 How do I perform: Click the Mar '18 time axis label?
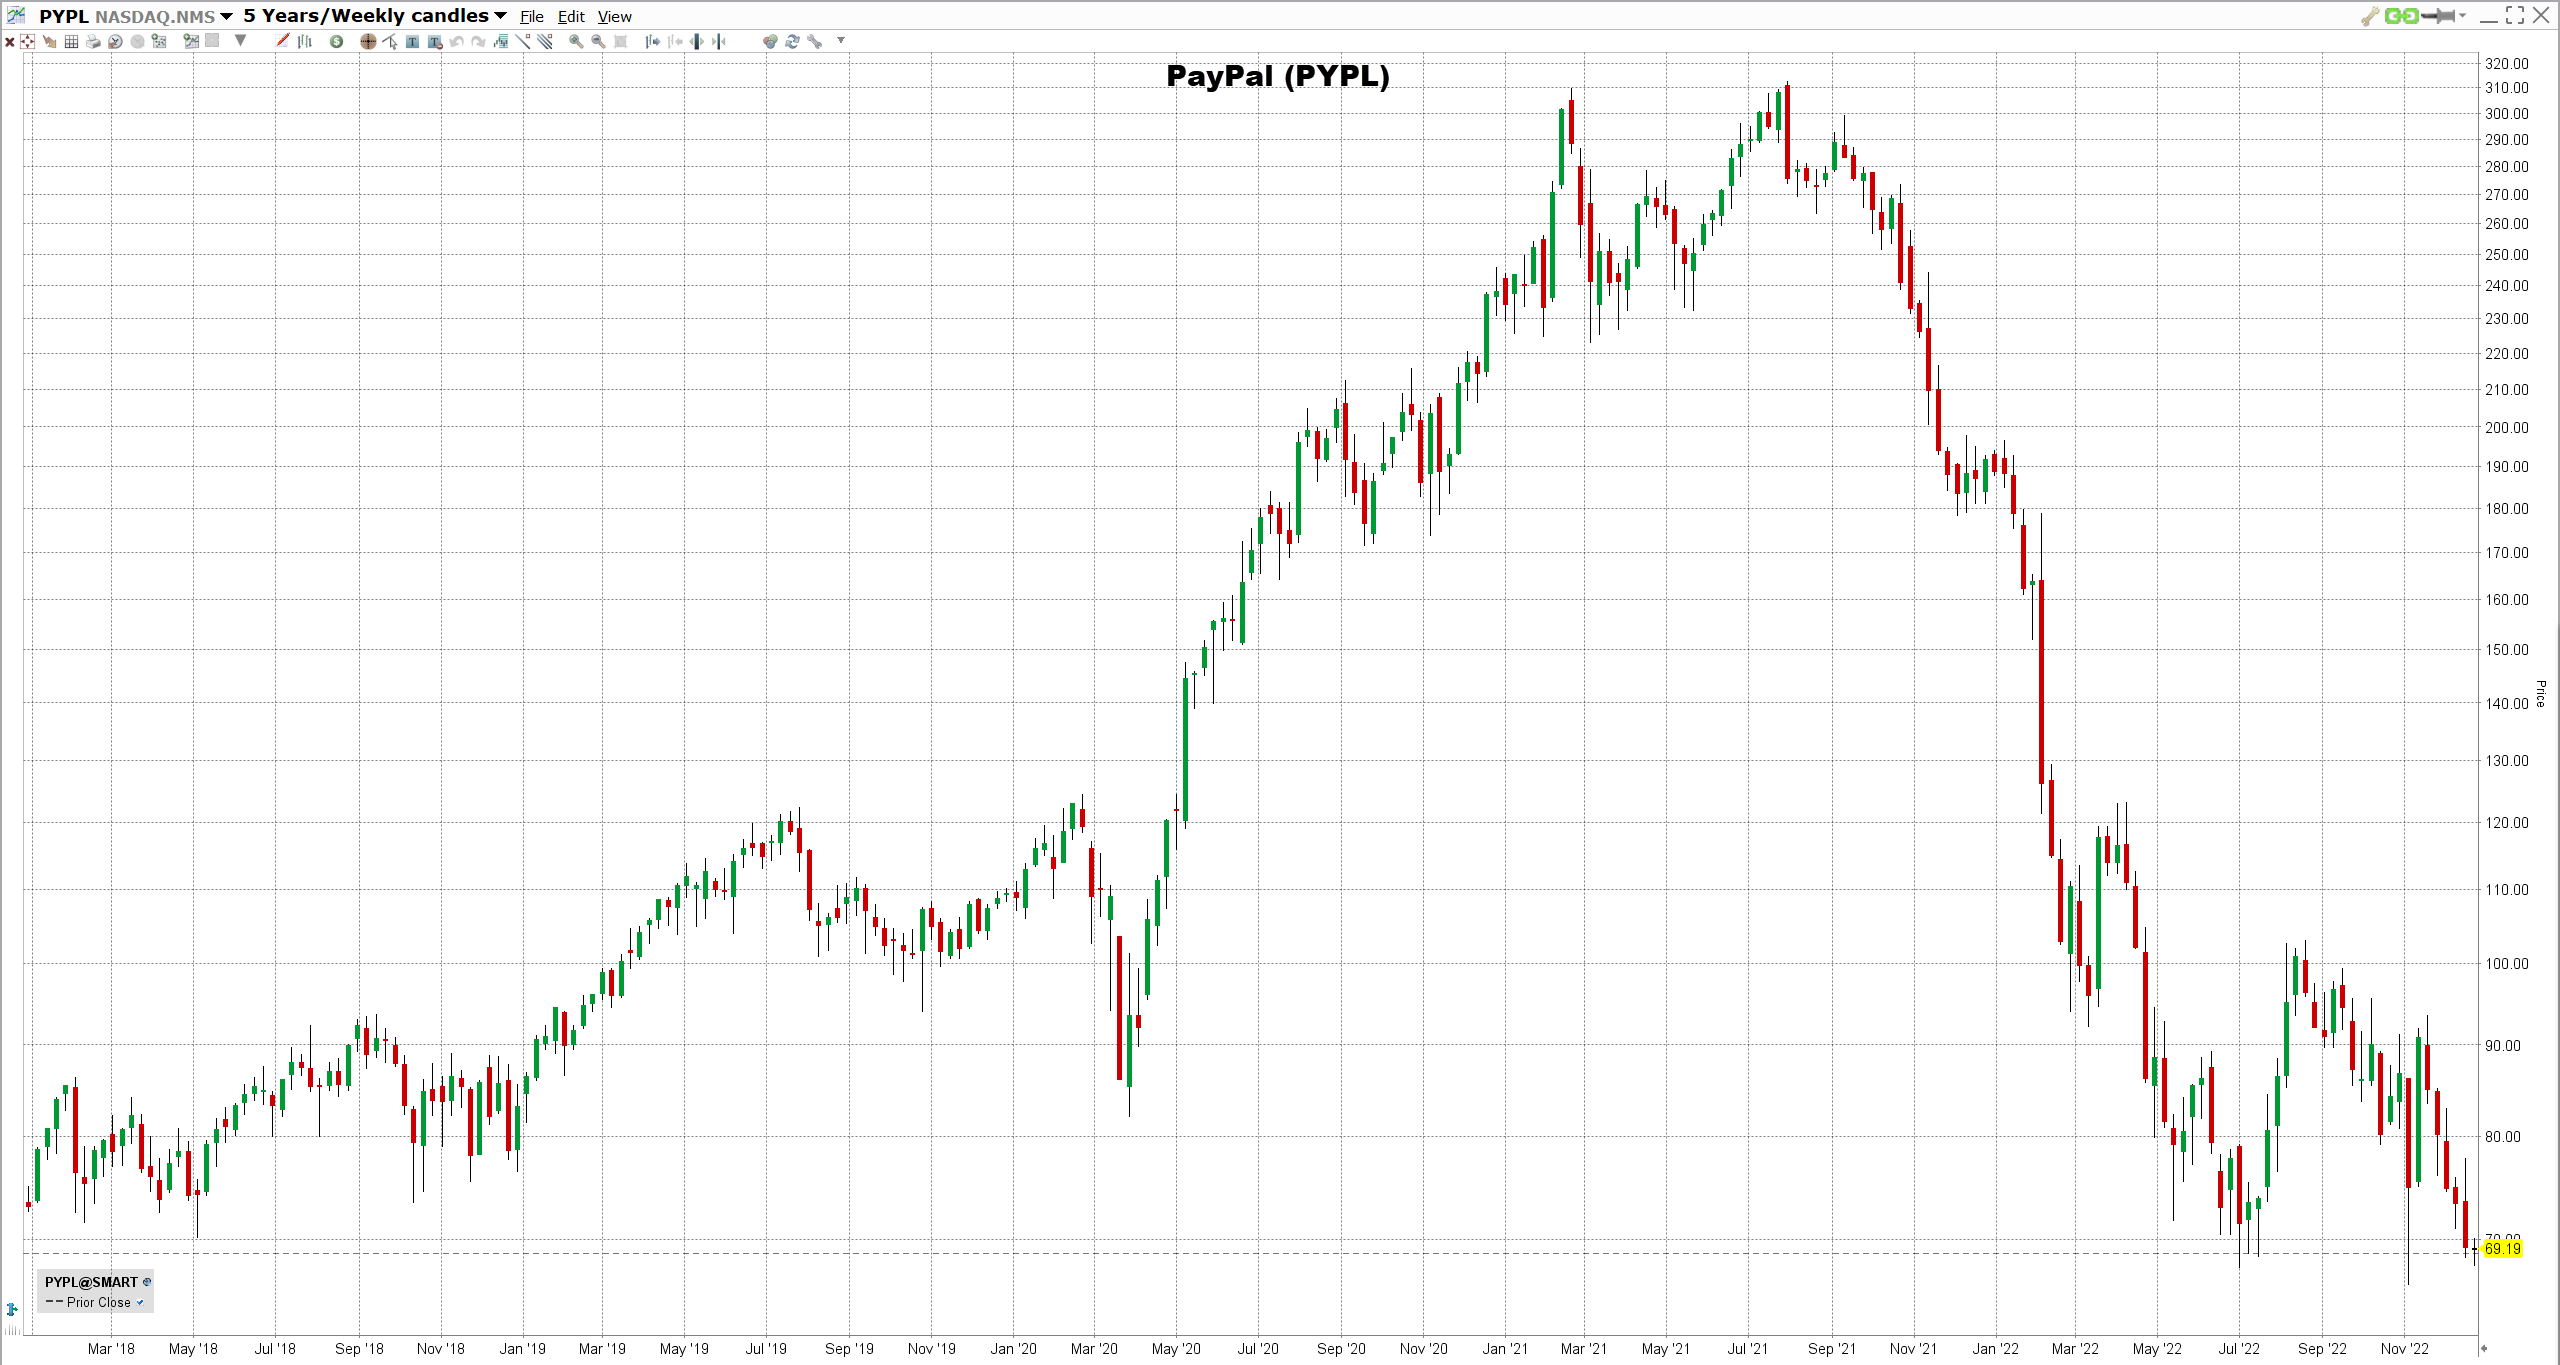(111, 1349)
